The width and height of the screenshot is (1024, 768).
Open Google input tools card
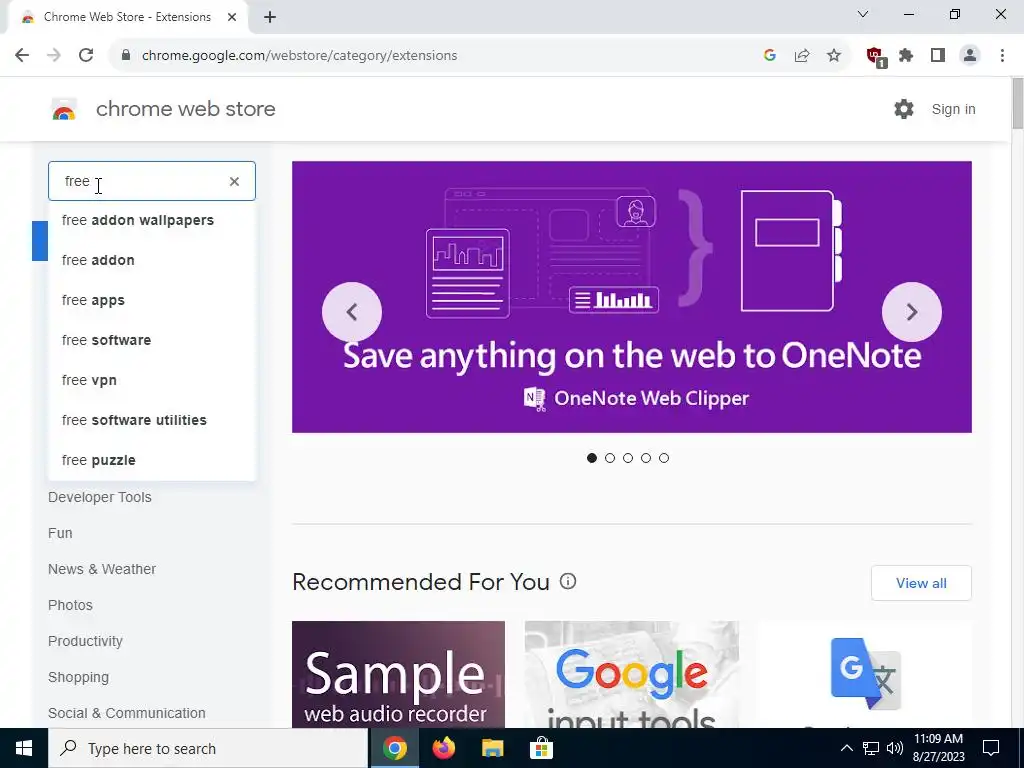[x=632, y=675]
